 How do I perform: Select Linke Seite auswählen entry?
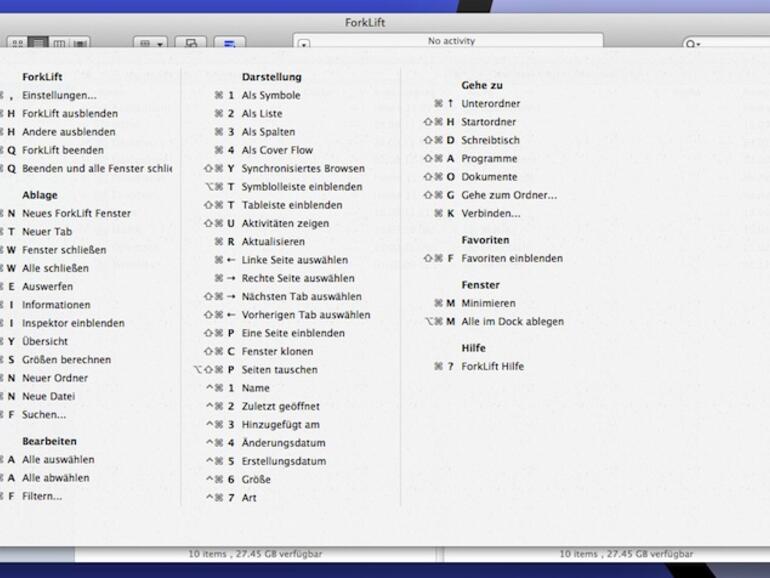(295, 260)
